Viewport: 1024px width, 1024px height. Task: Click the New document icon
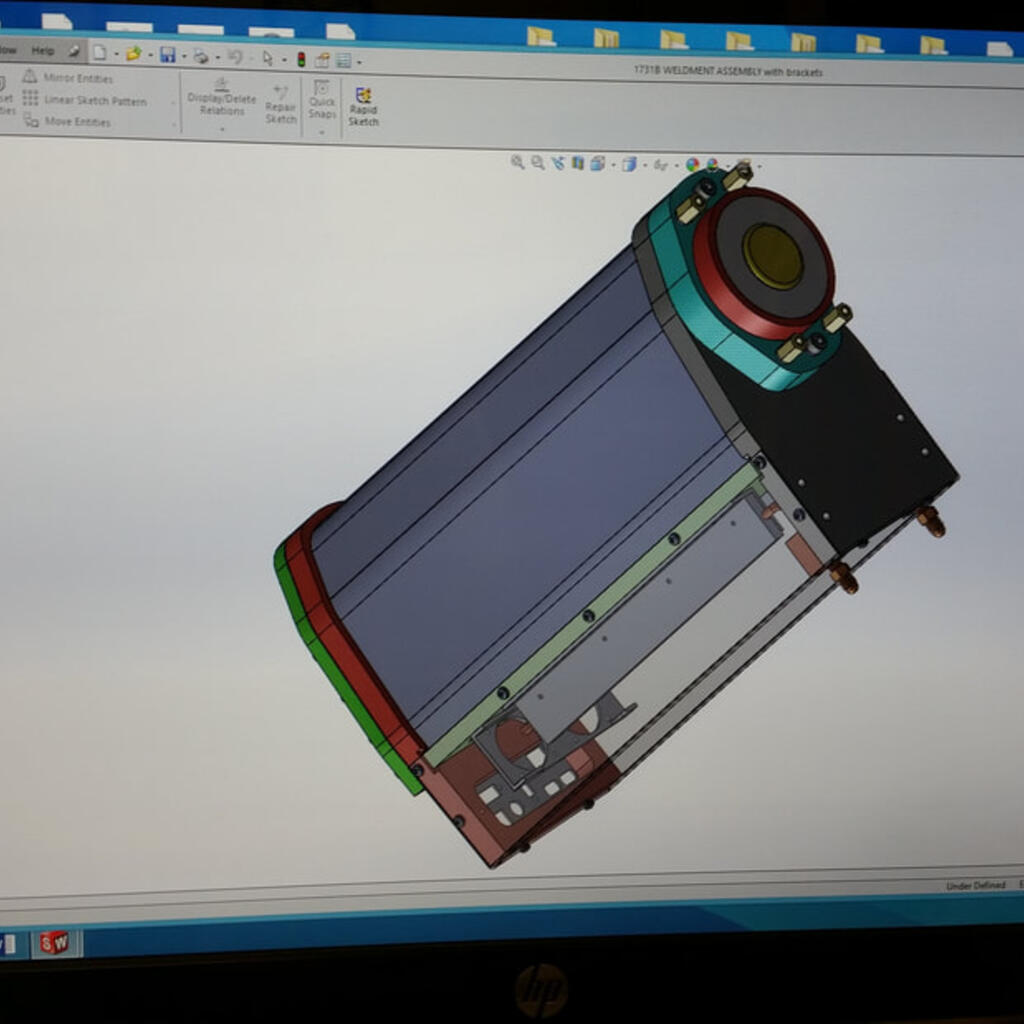coord(100,53)
